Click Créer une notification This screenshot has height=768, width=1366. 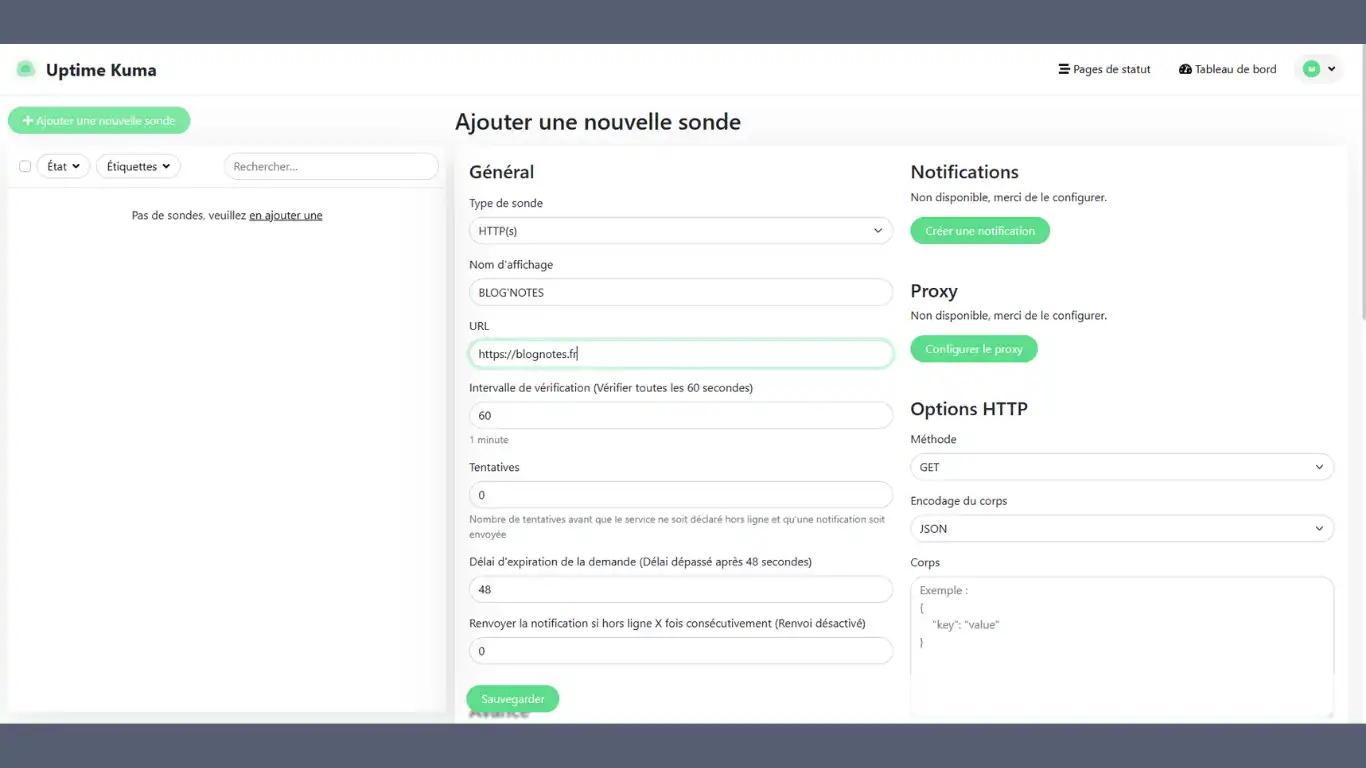979,230
